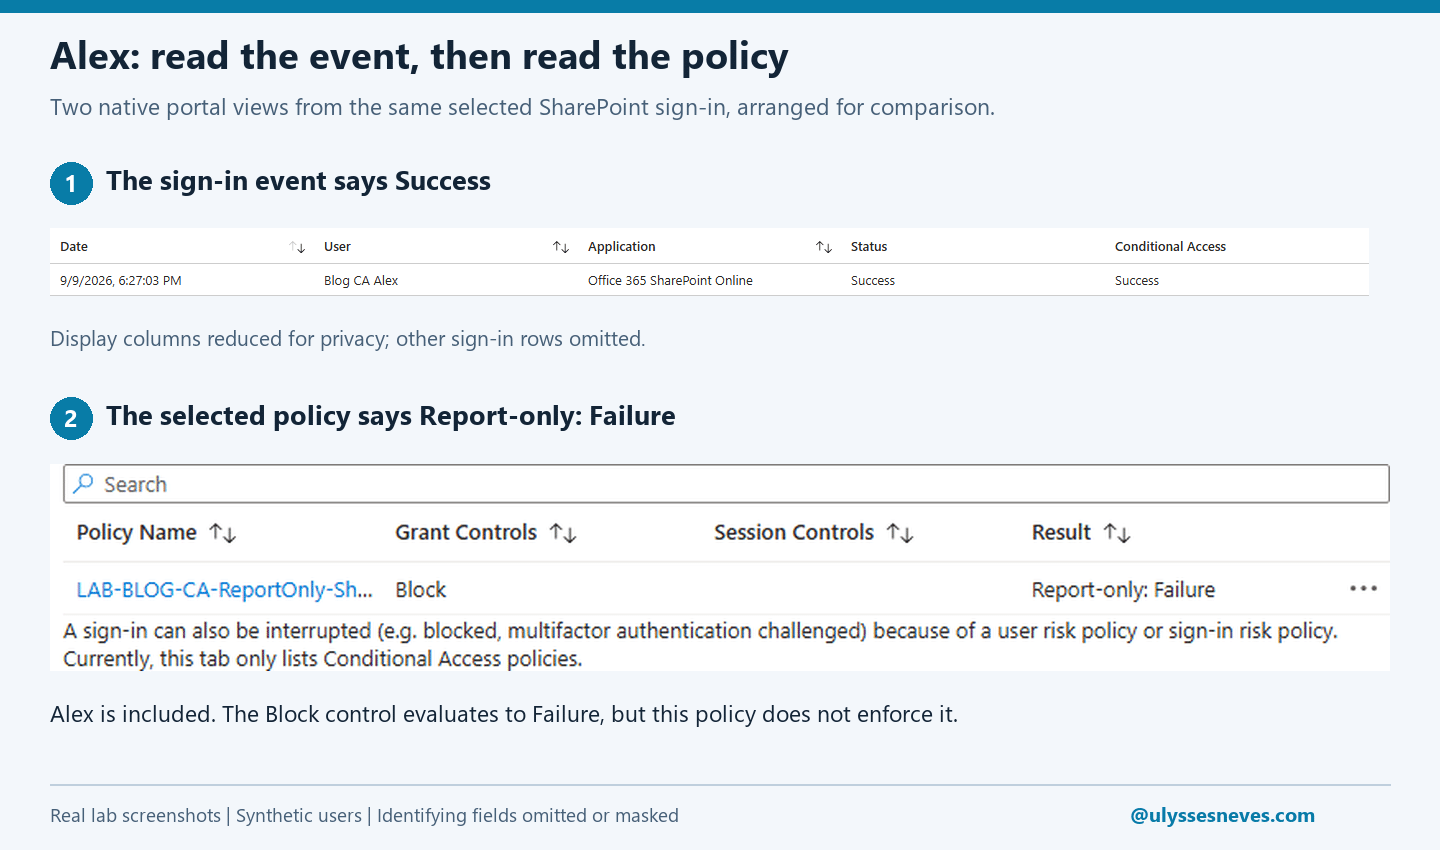Sort policies by Result arrows

(x=1117, y=533)
